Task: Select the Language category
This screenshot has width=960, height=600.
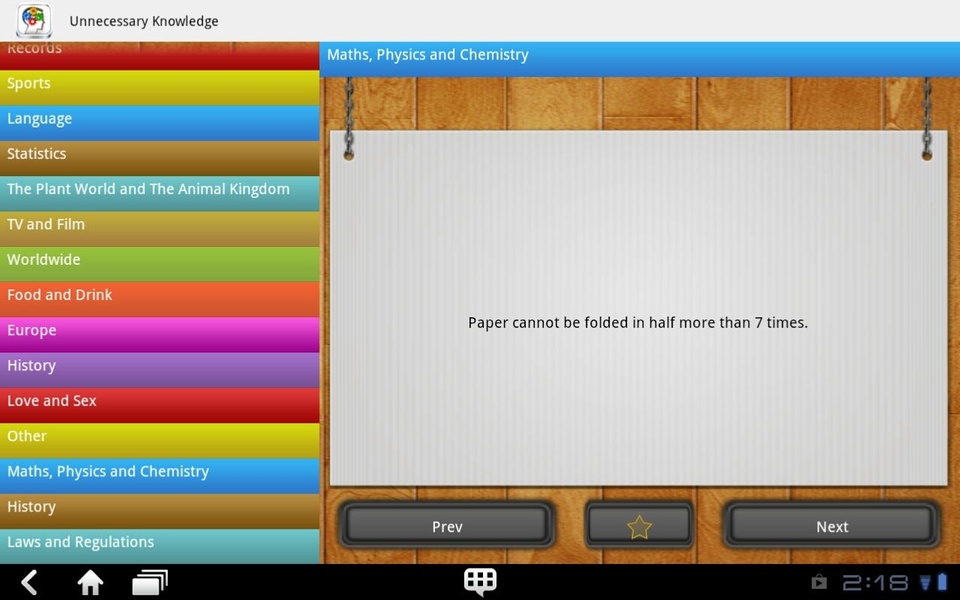Action: (x=160, y=123)
